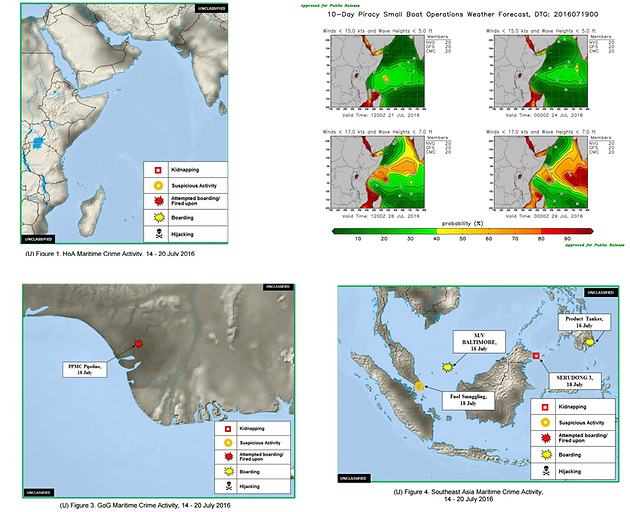Click the orange Fuel Smuggling circle marker
The width and height of the screenshot is (630, 512).
419,386
